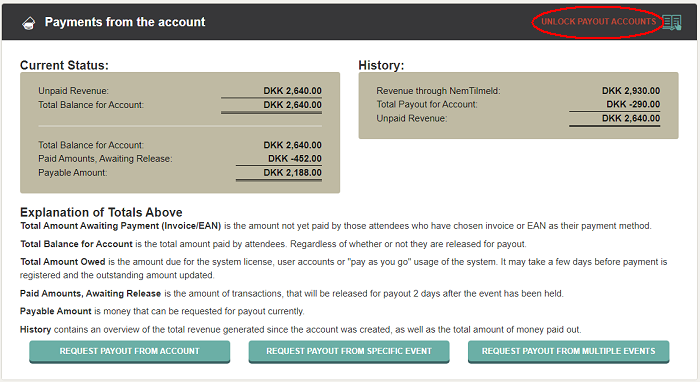Viewport: 700px width, 382px height.
Task: Select Total Payout for Account value DKK -290.00
Action: (633, 104)
